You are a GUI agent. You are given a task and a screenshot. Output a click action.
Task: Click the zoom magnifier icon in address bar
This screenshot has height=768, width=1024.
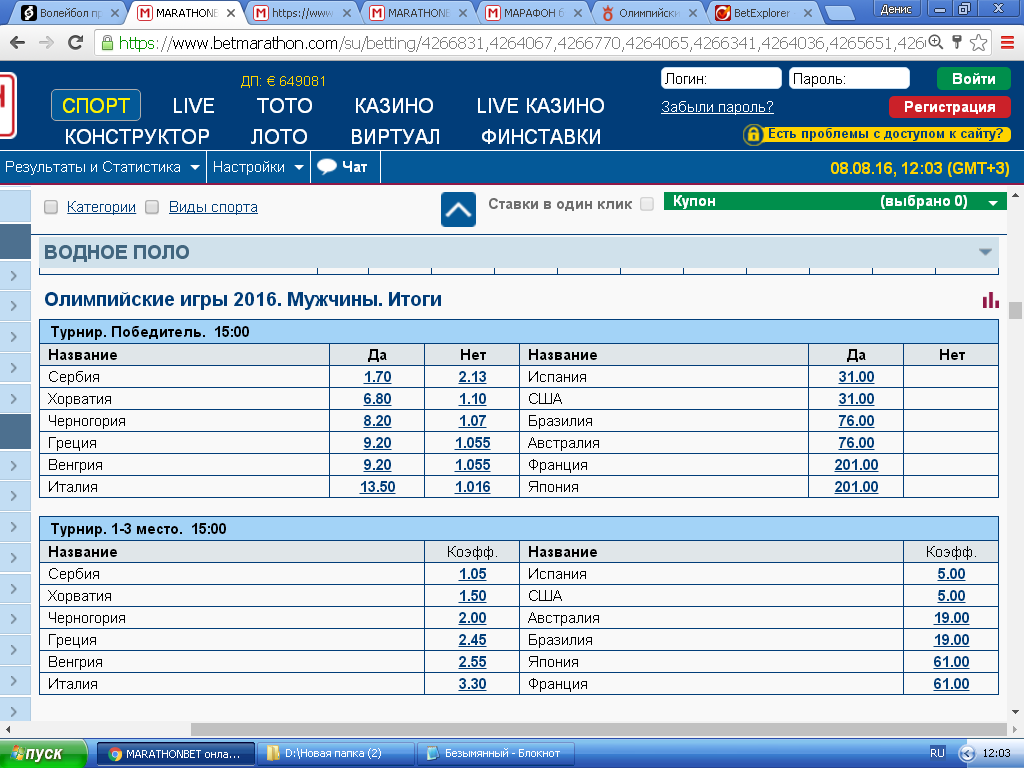tap(936, 43)
